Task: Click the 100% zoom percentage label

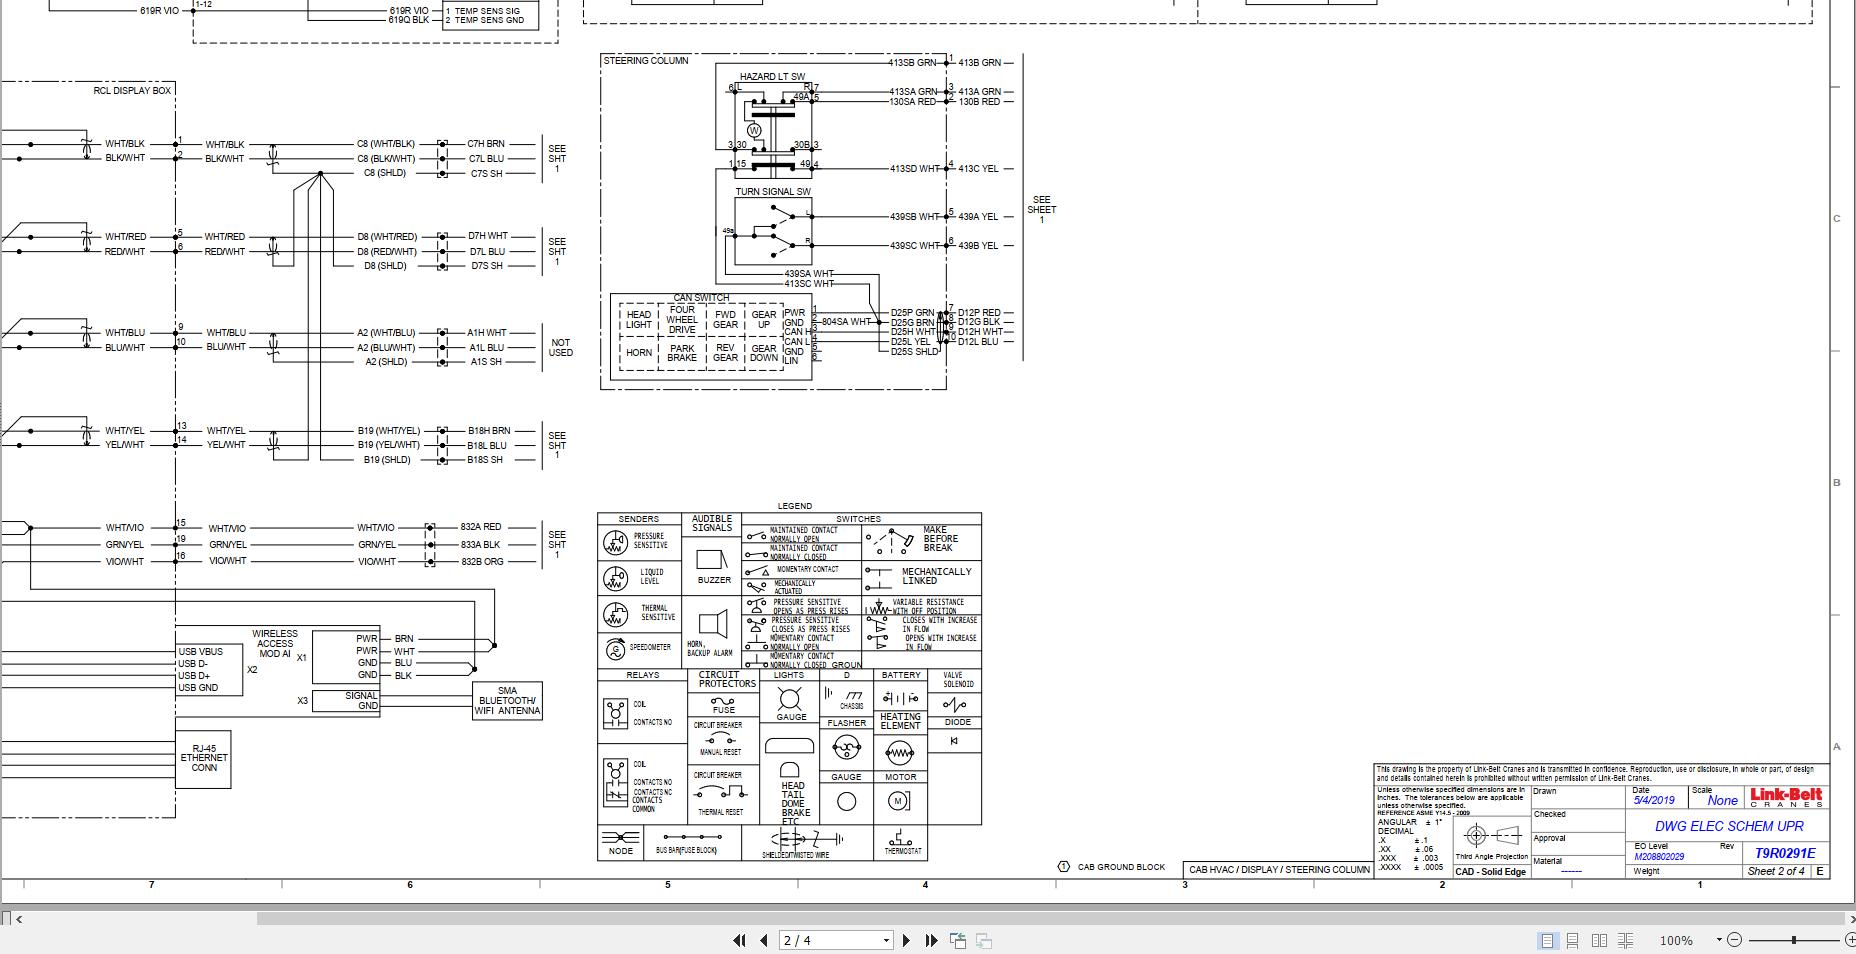Action: pos(1673,940)
